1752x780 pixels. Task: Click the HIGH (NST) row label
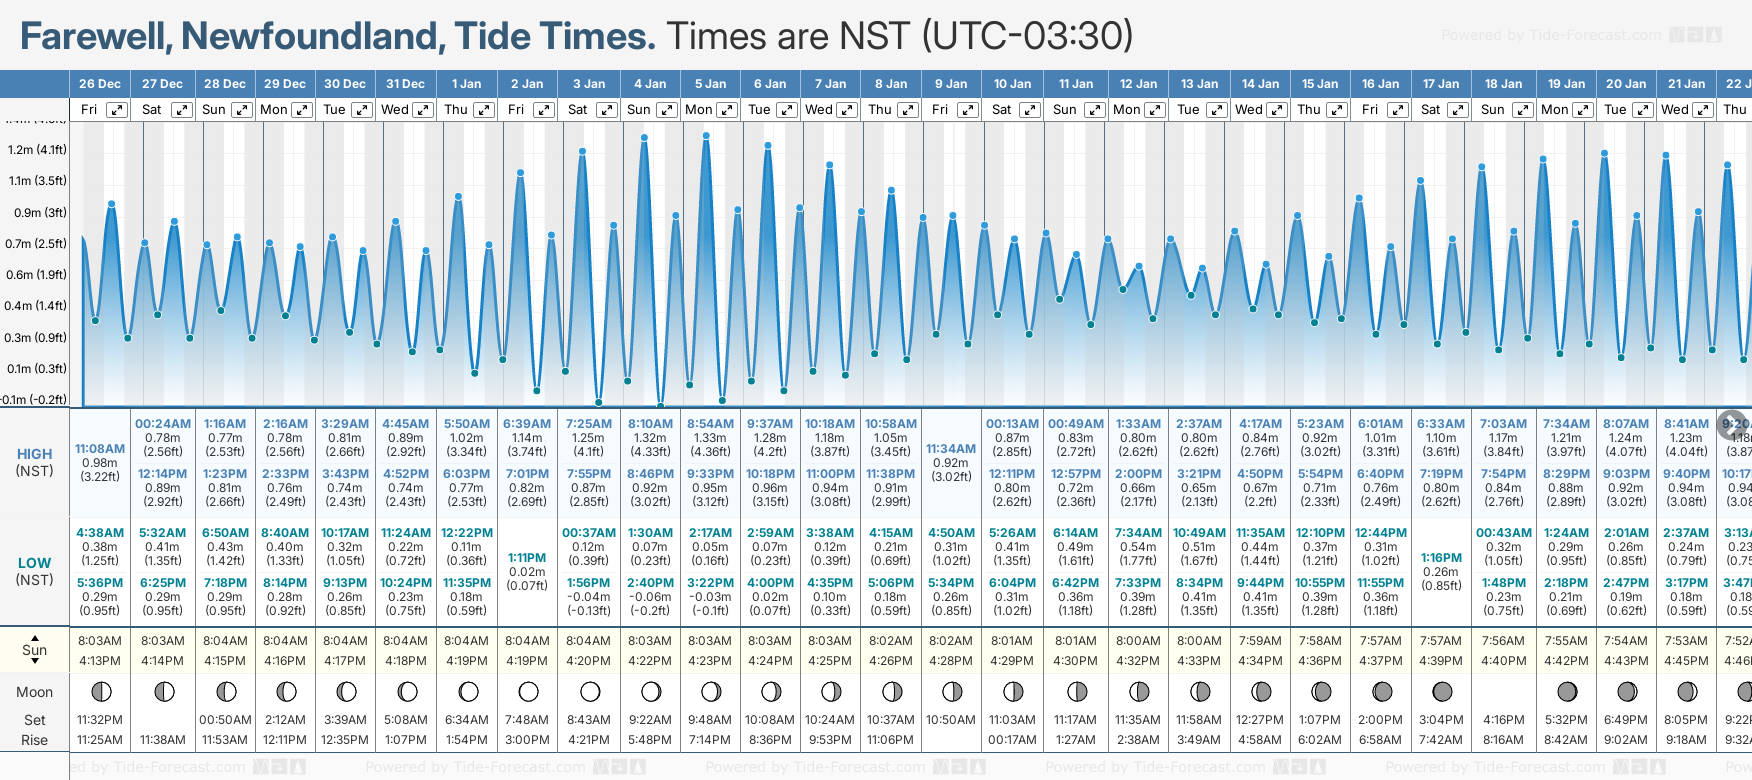pyautogui.click(x=35, y=462)
